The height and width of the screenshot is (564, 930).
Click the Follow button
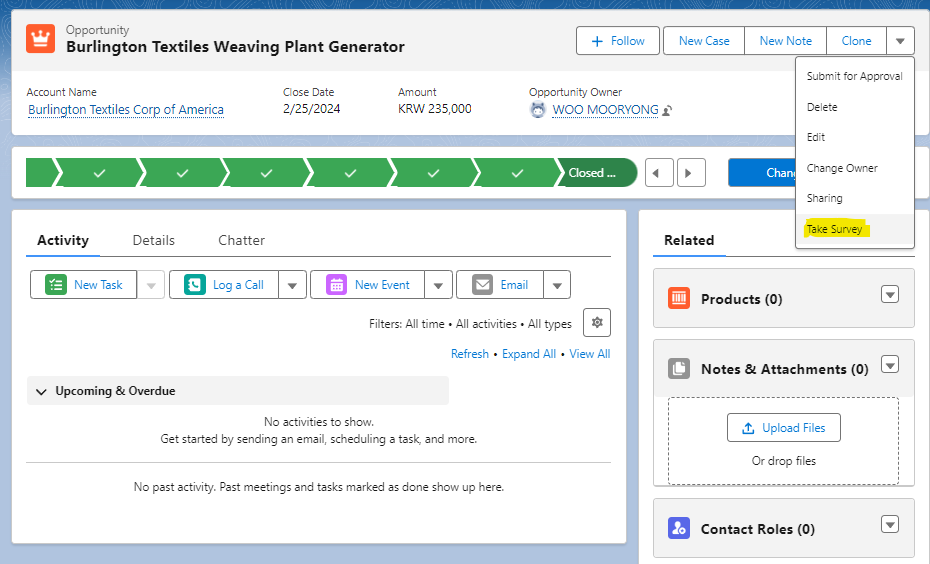[x=617, y=41]
